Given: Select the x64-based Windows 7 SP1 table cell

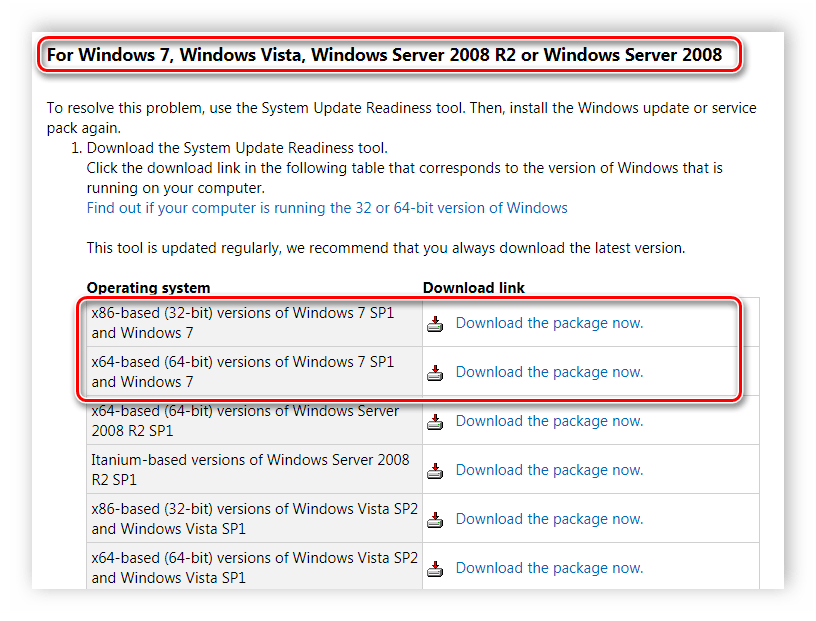Looking at the screenshot, I should 243,371.
